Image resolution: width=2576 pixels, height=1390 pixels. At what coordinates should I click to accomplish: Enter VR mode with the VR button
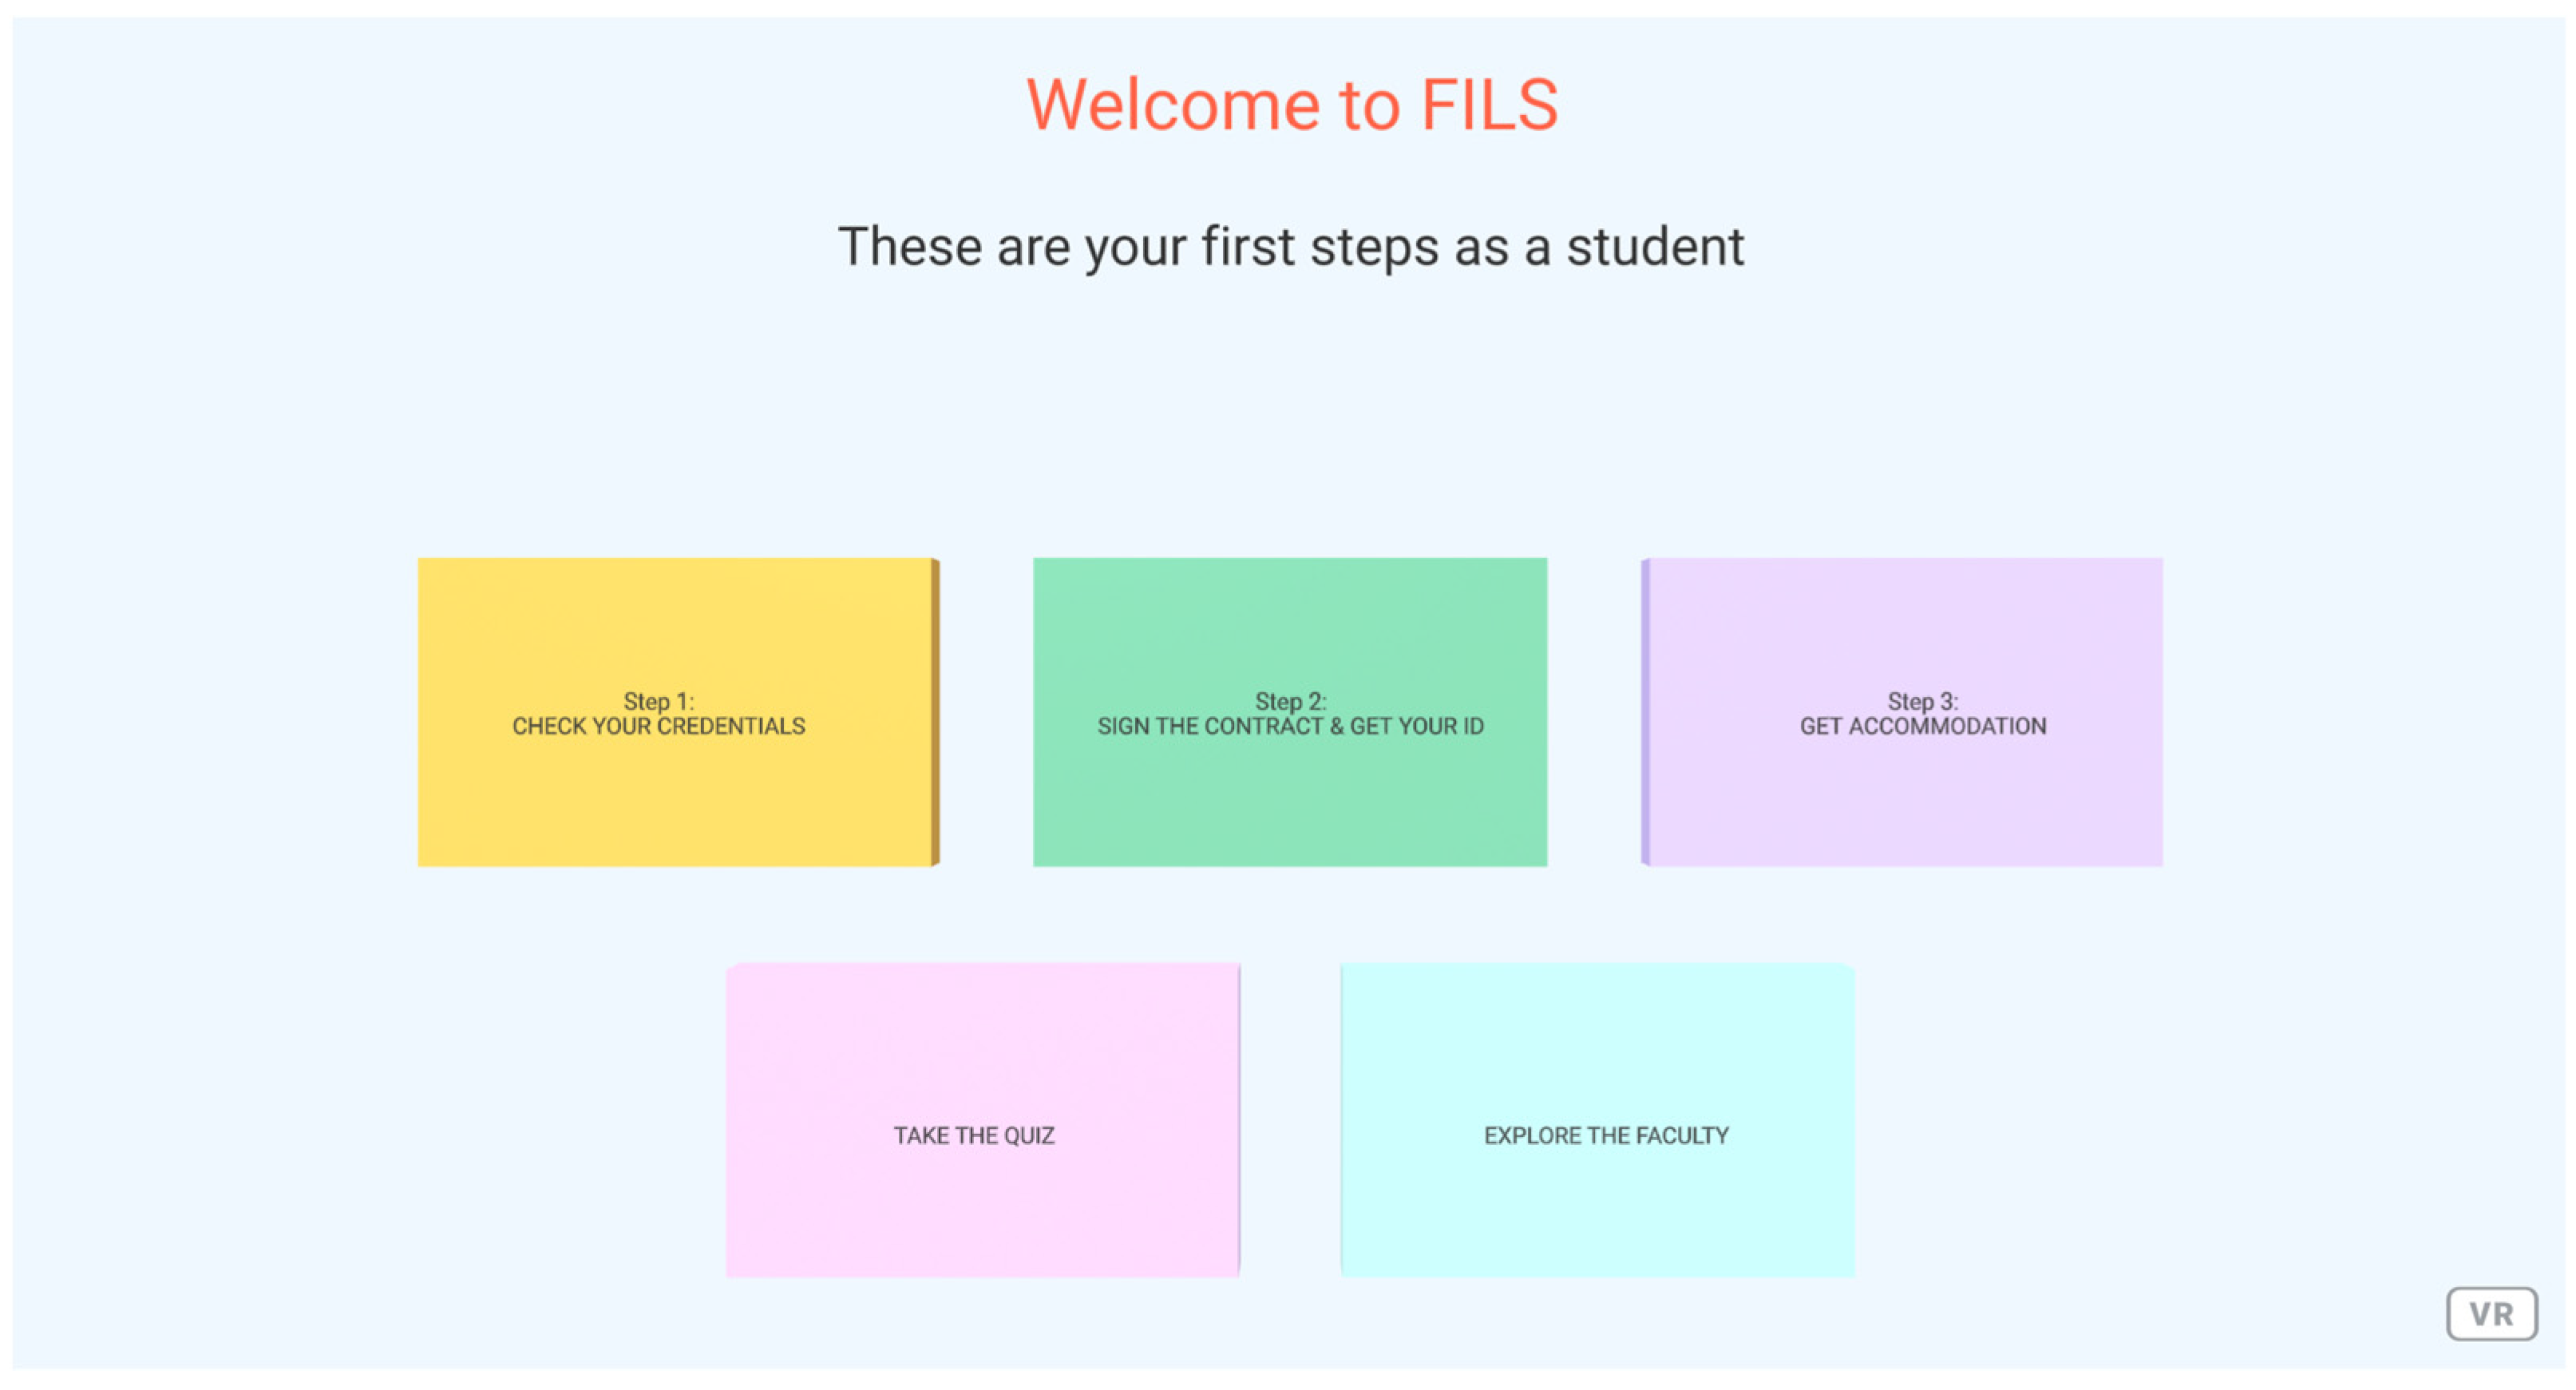(2491, 1313)
